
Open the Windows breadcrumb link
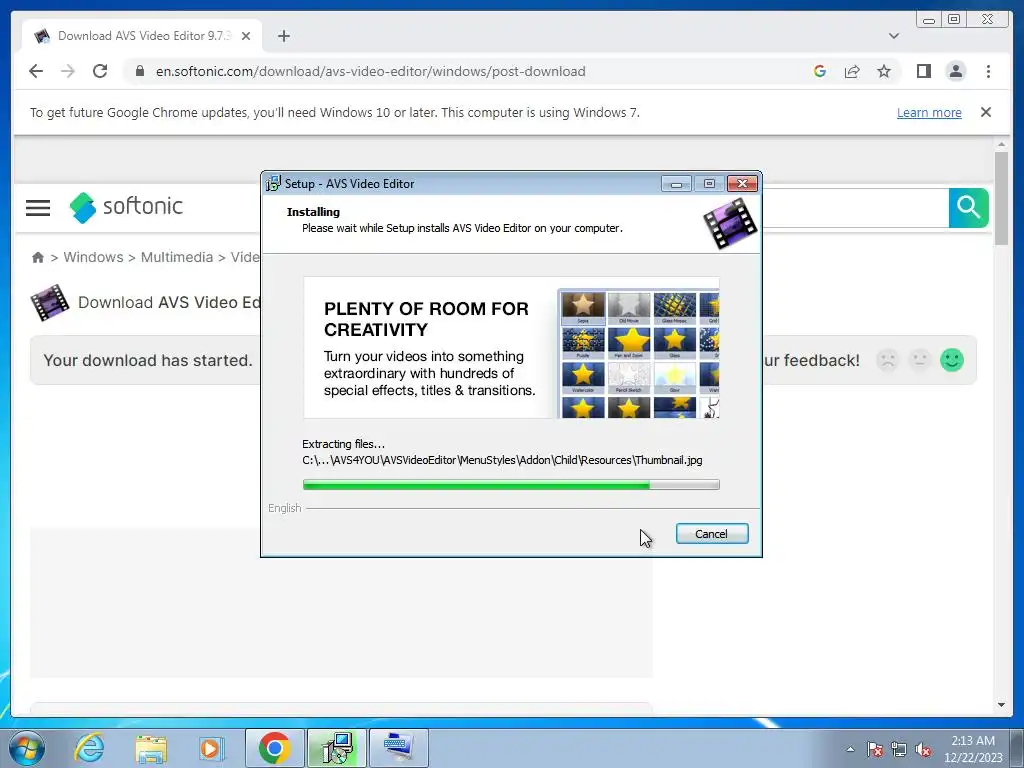pyautogui.click(x=93, y=257)
